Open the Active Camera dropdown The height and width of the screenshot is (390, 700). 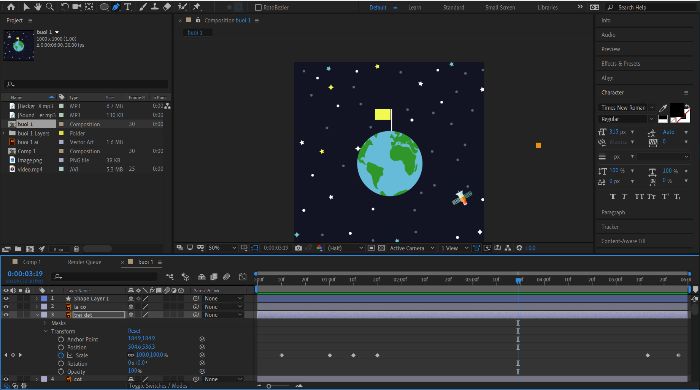coord(412,248)
